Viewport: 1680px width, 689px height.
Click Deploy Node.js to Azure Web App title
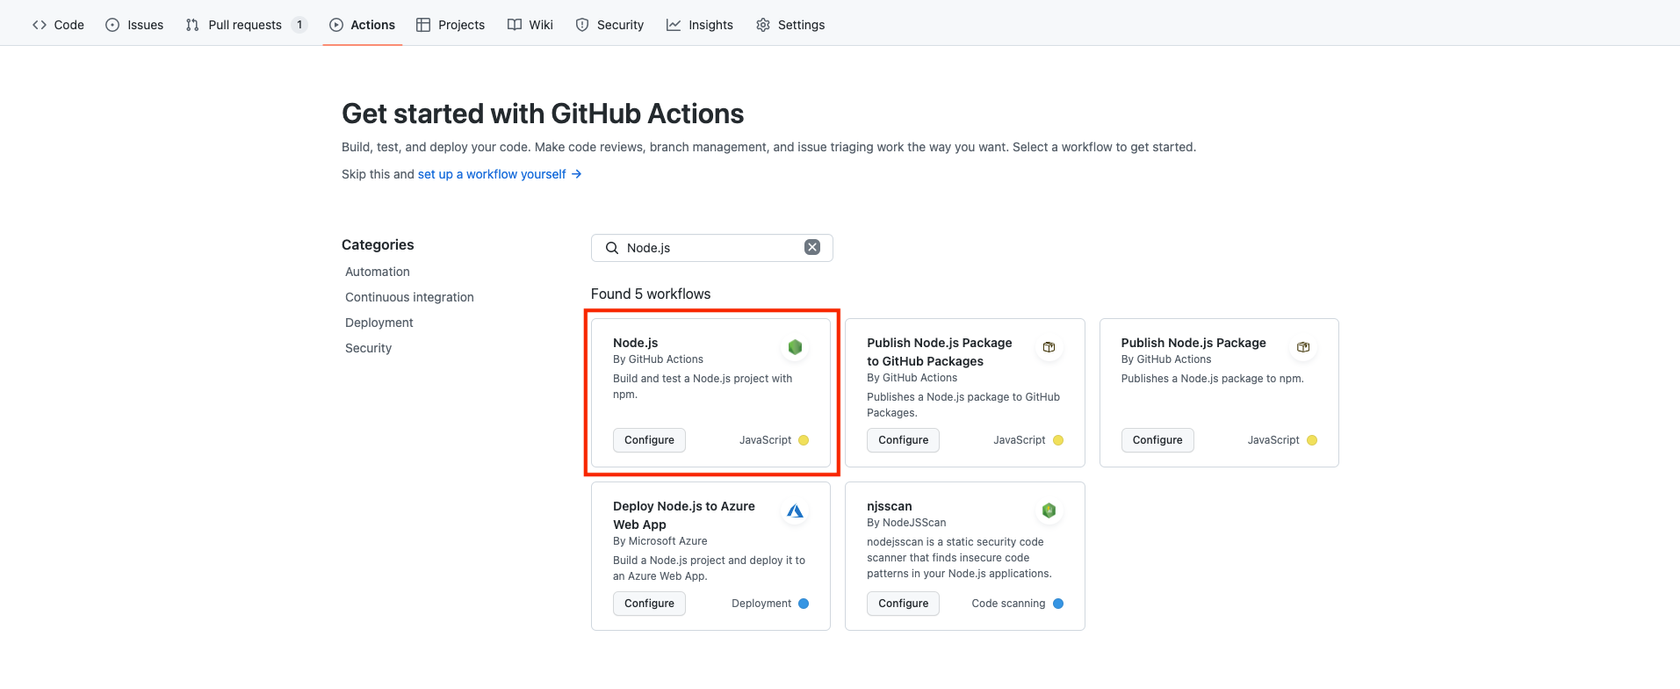tap(684, 515)
